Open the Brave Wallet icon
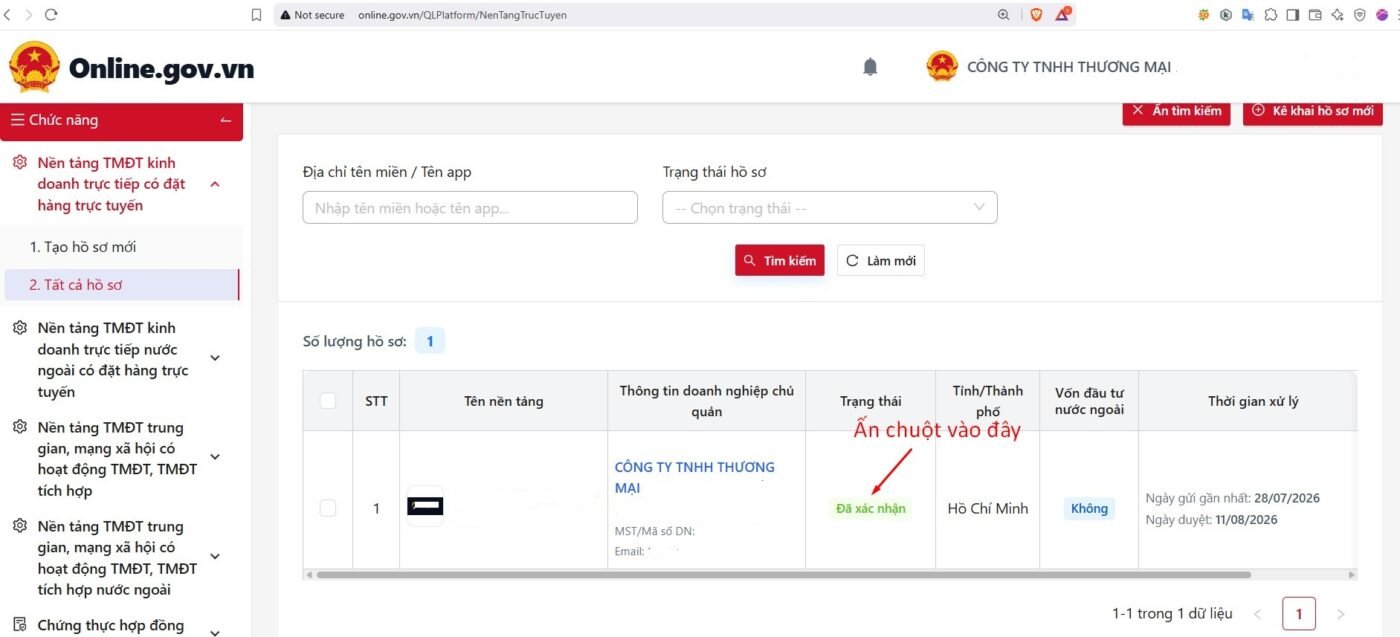 [x=1315, y=15]
